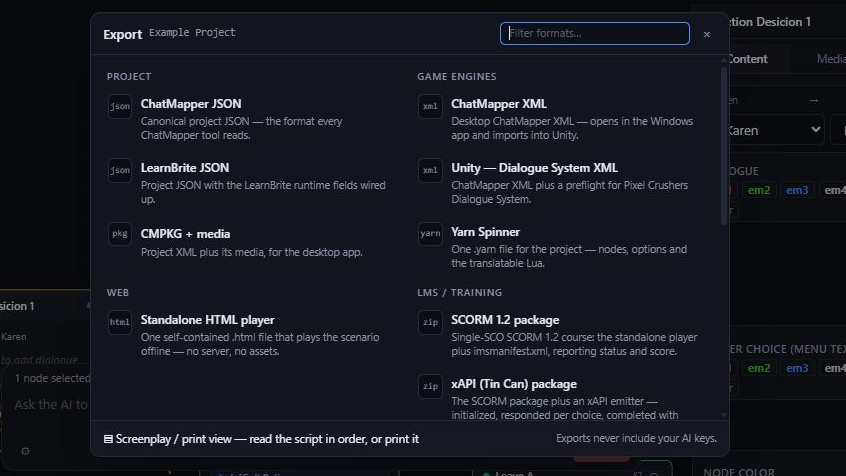Open Screenplay / print view link
This screenshot has height=476, width=846.
[261, 439]
